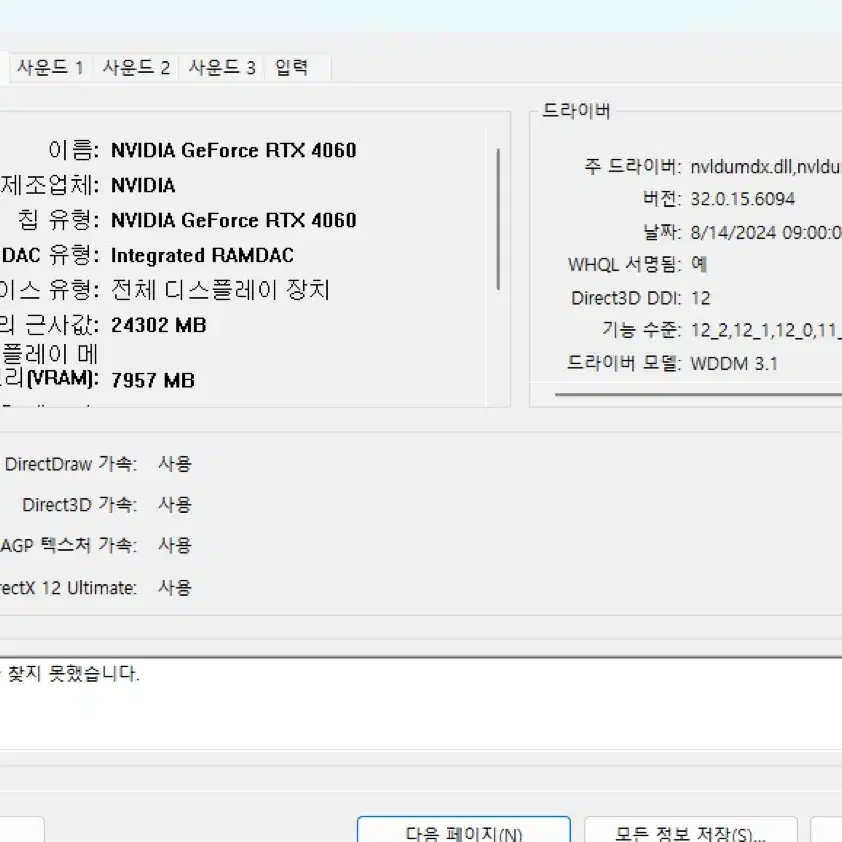The width and height of the screenshot is (842, 842).
Task: Click the device info vertical scrollbar
Action: point(498,220)
